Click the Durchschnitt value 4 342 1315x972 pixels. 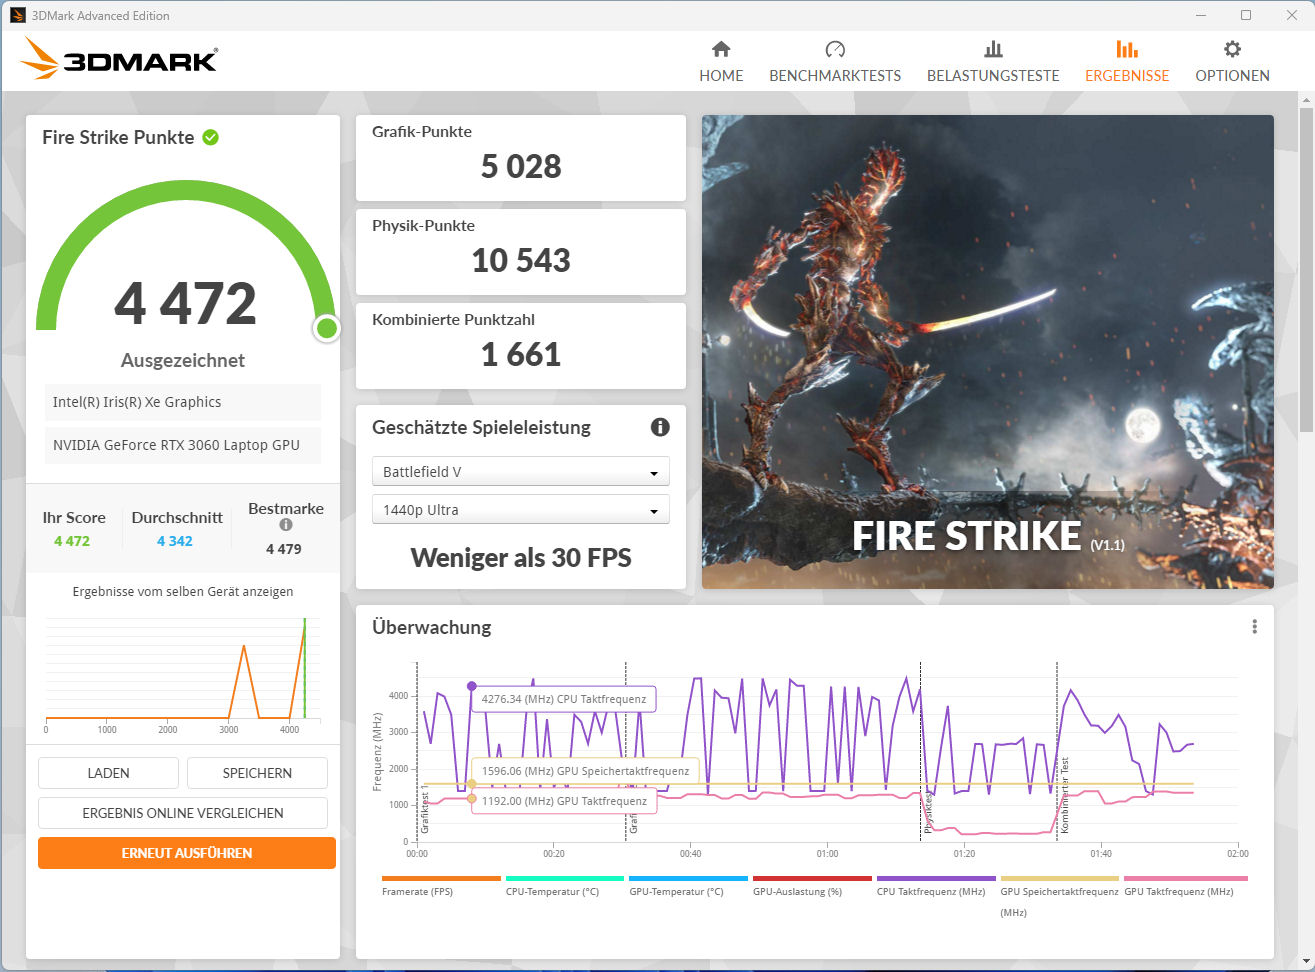pos(175,541)
